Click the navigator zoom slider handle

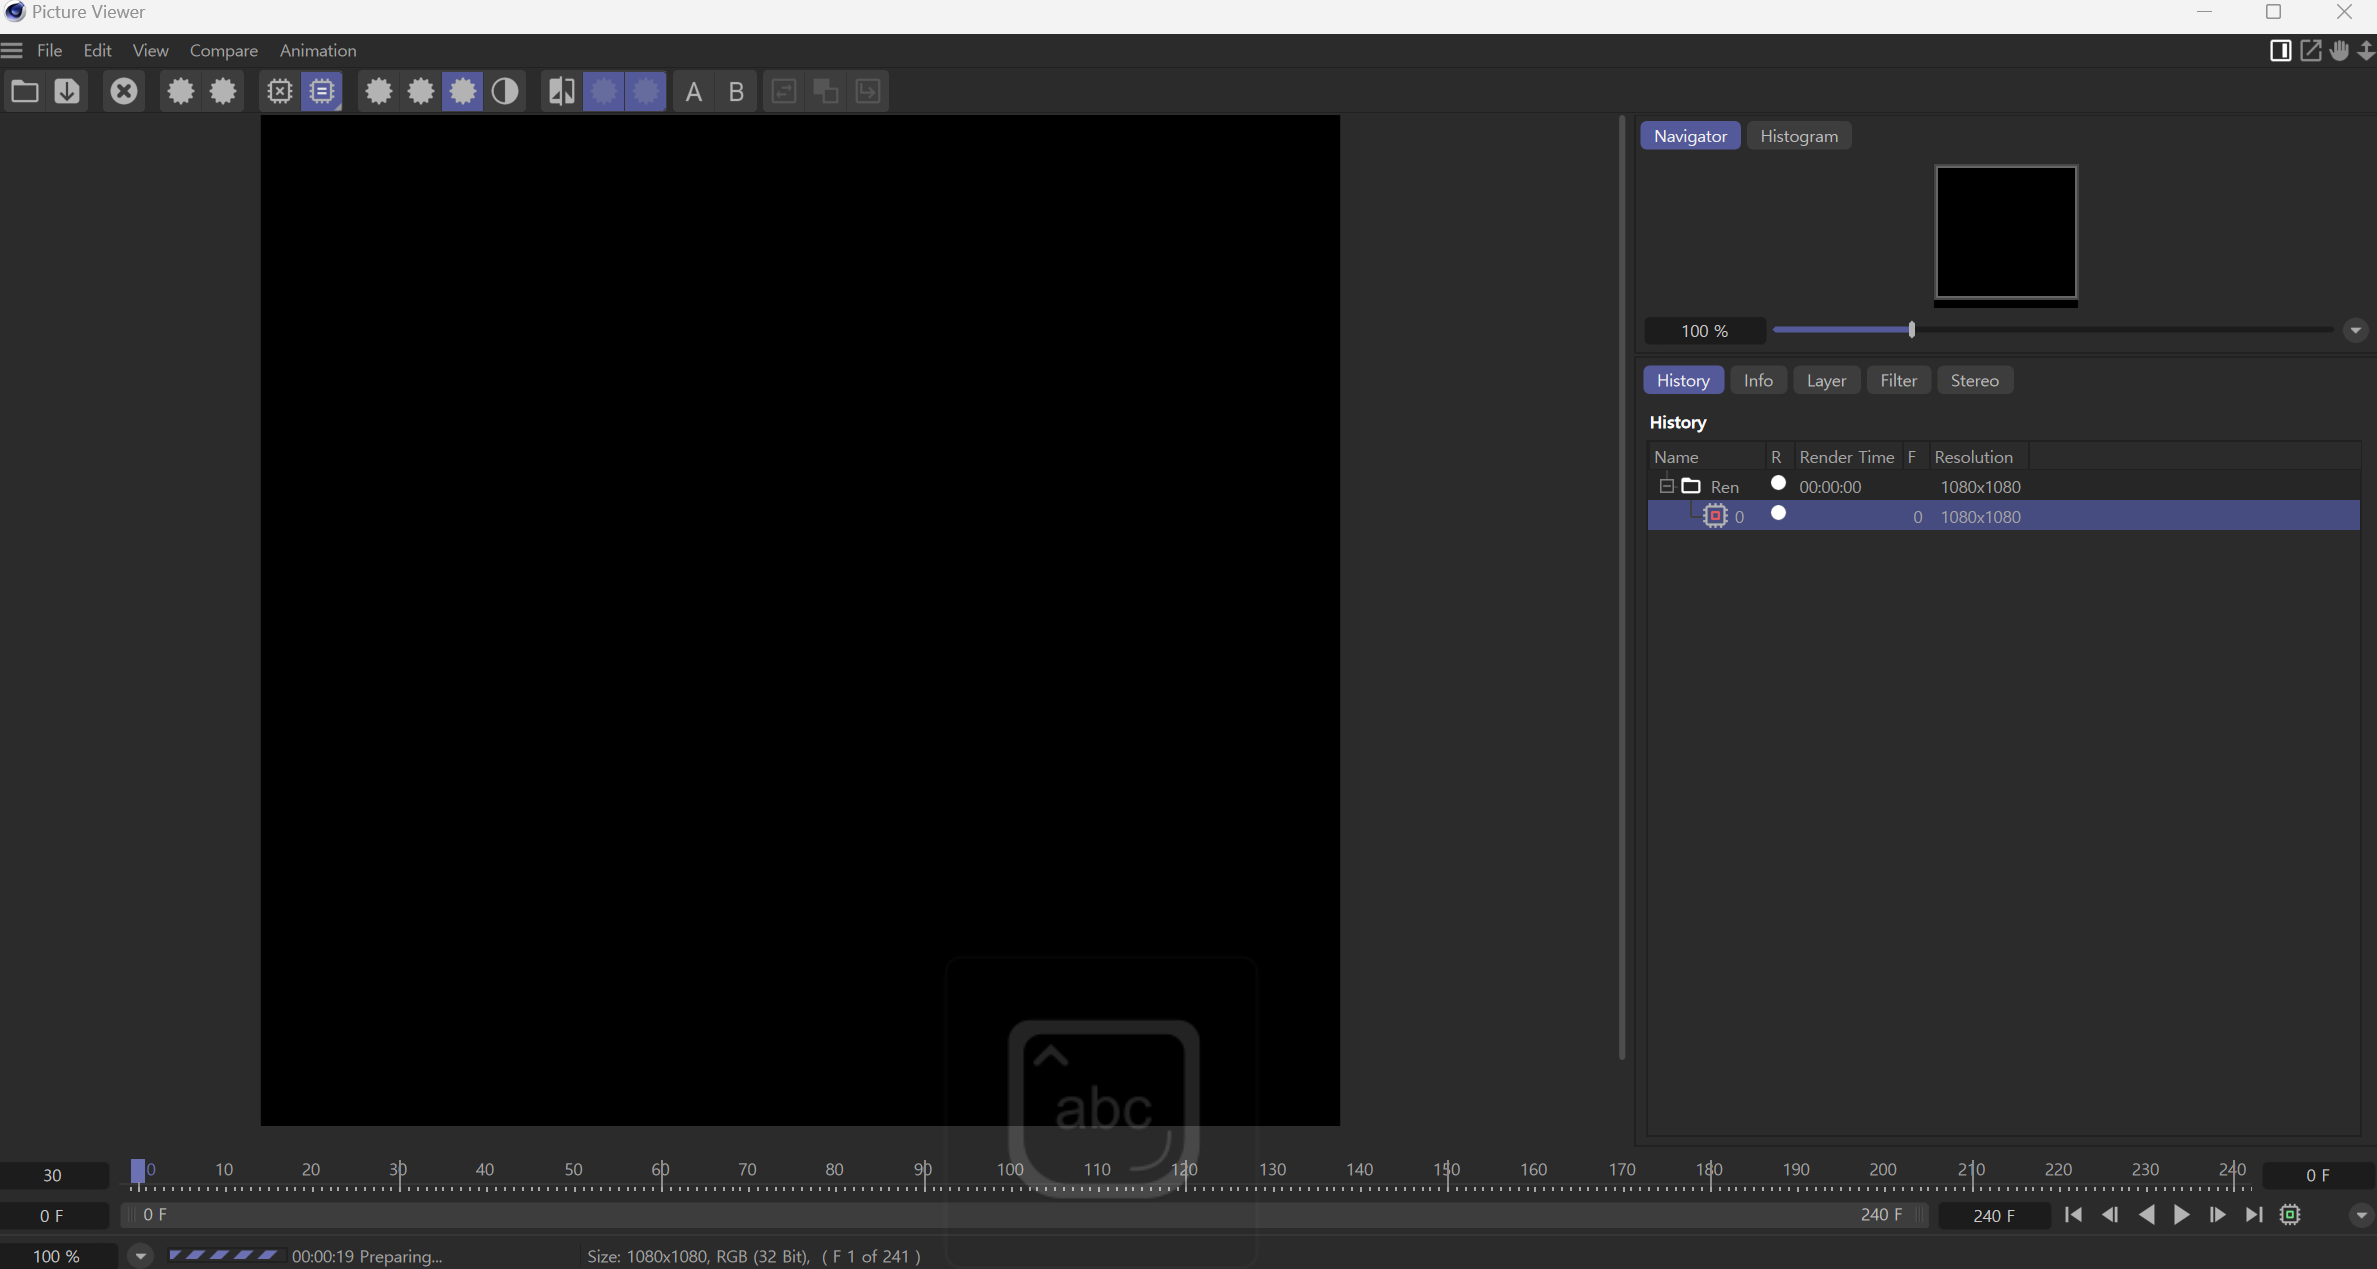click(1911, 330)
